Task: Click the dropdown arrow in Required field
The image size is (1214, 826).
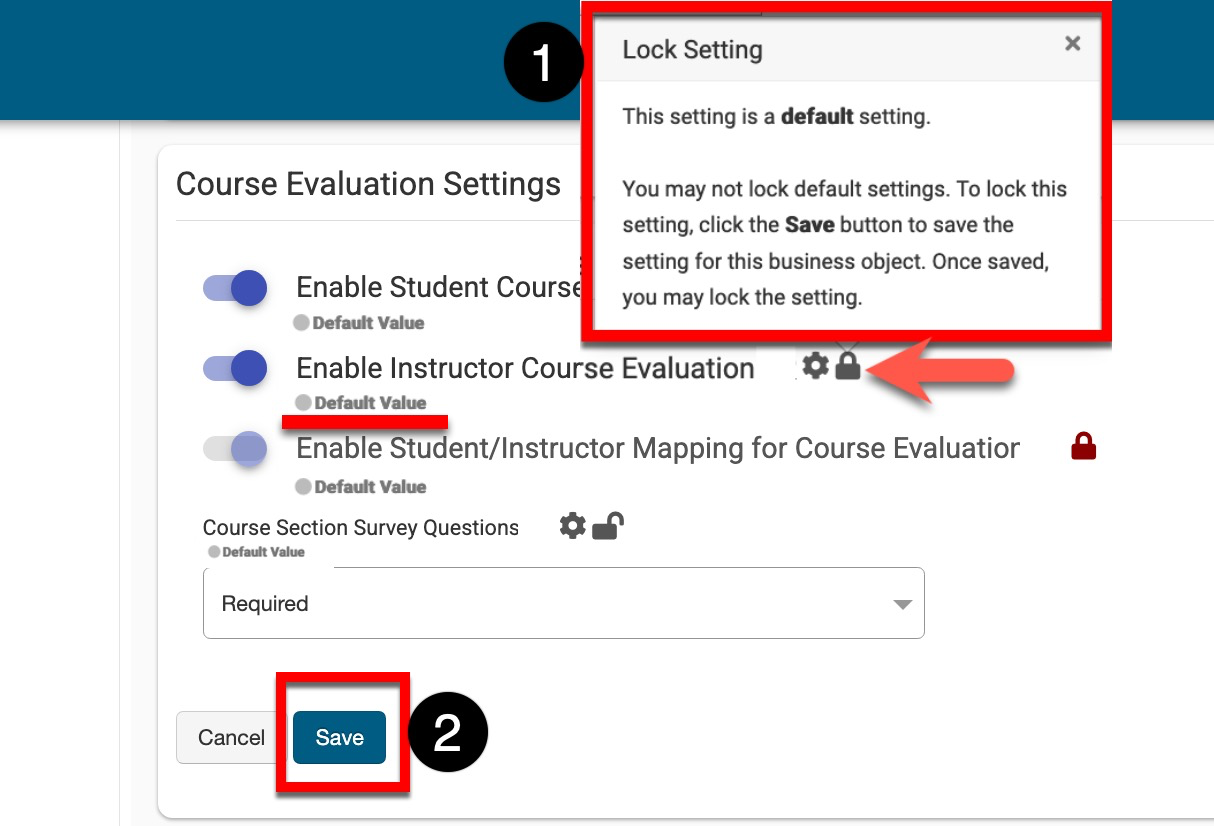Action: tap(902, 604)
